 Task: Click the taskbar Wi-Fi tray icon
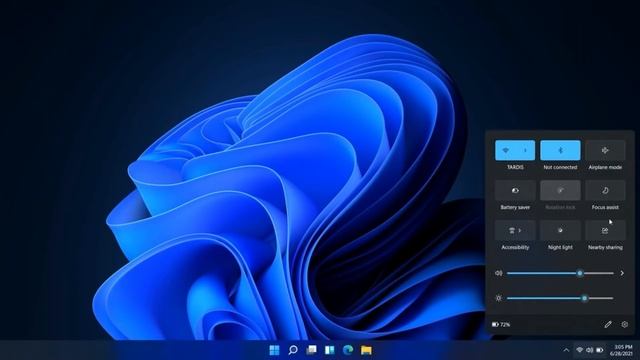tap(580, 350)
